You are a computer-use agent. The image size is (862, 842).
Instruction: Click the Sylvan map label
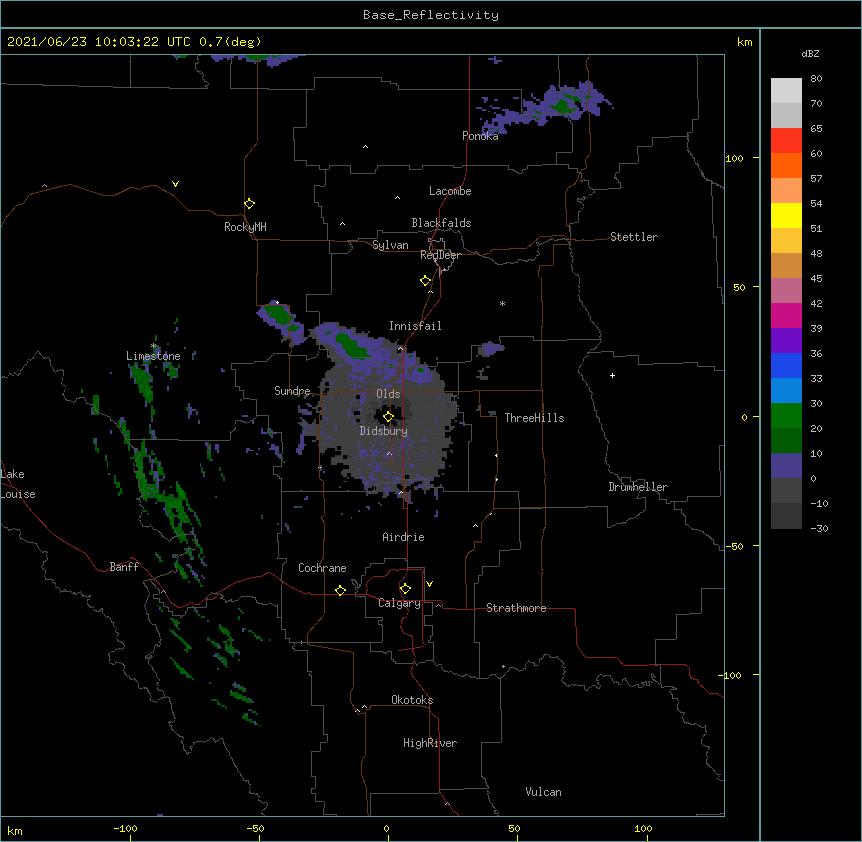click(390, 245)
